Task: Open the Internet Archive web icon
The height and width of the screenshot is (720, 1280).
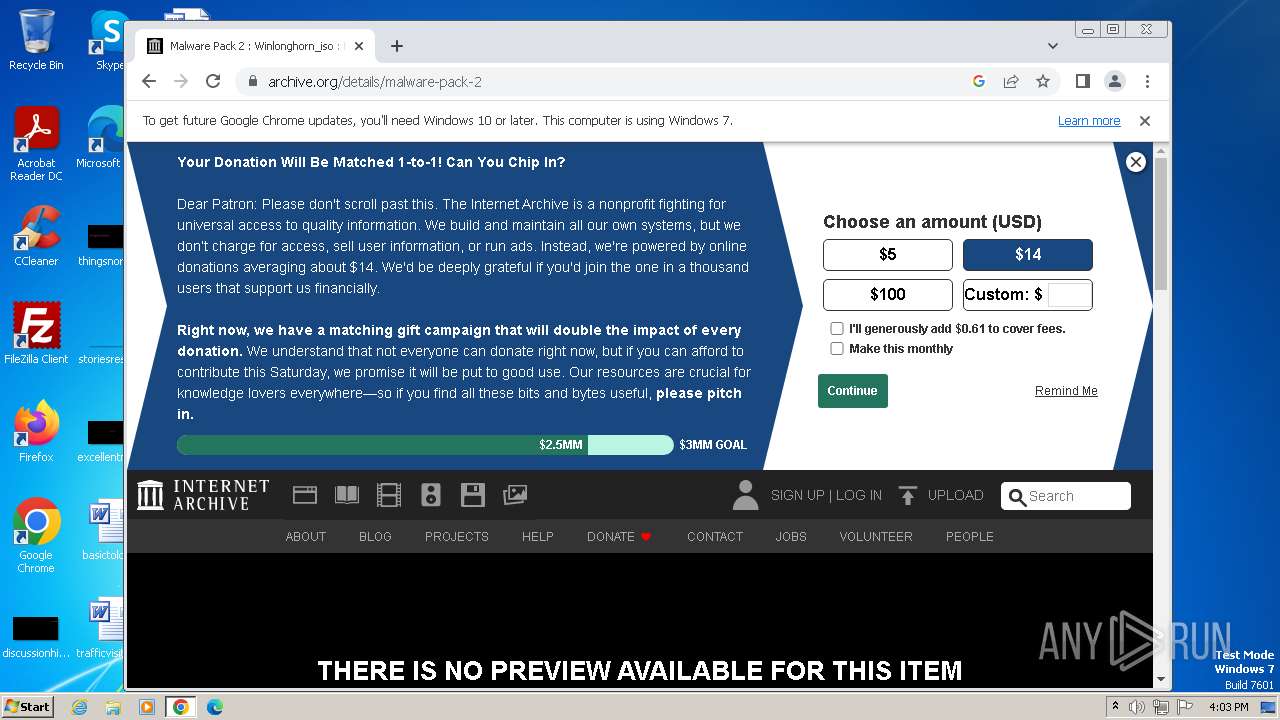Action: pyautogui.click(x=305, y=494)
